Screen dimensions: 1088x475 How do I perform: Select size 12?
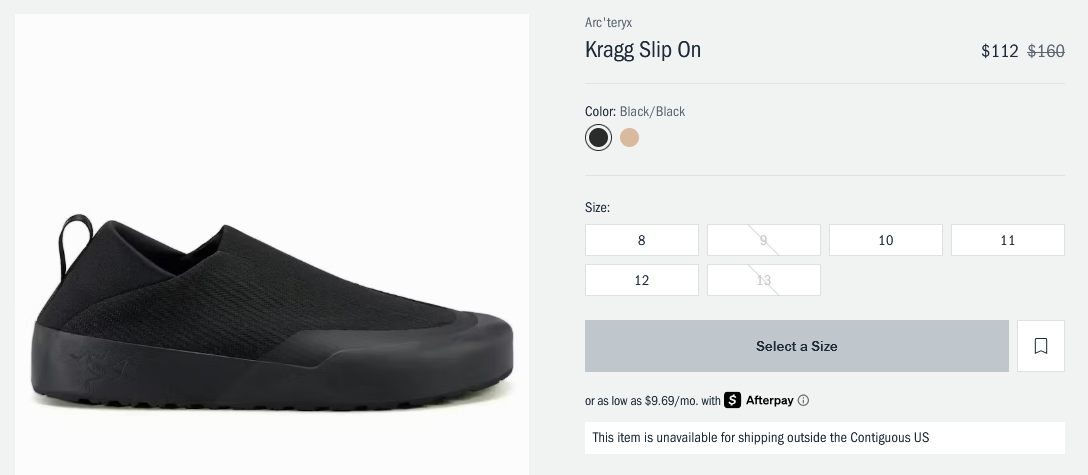point(641,280)
